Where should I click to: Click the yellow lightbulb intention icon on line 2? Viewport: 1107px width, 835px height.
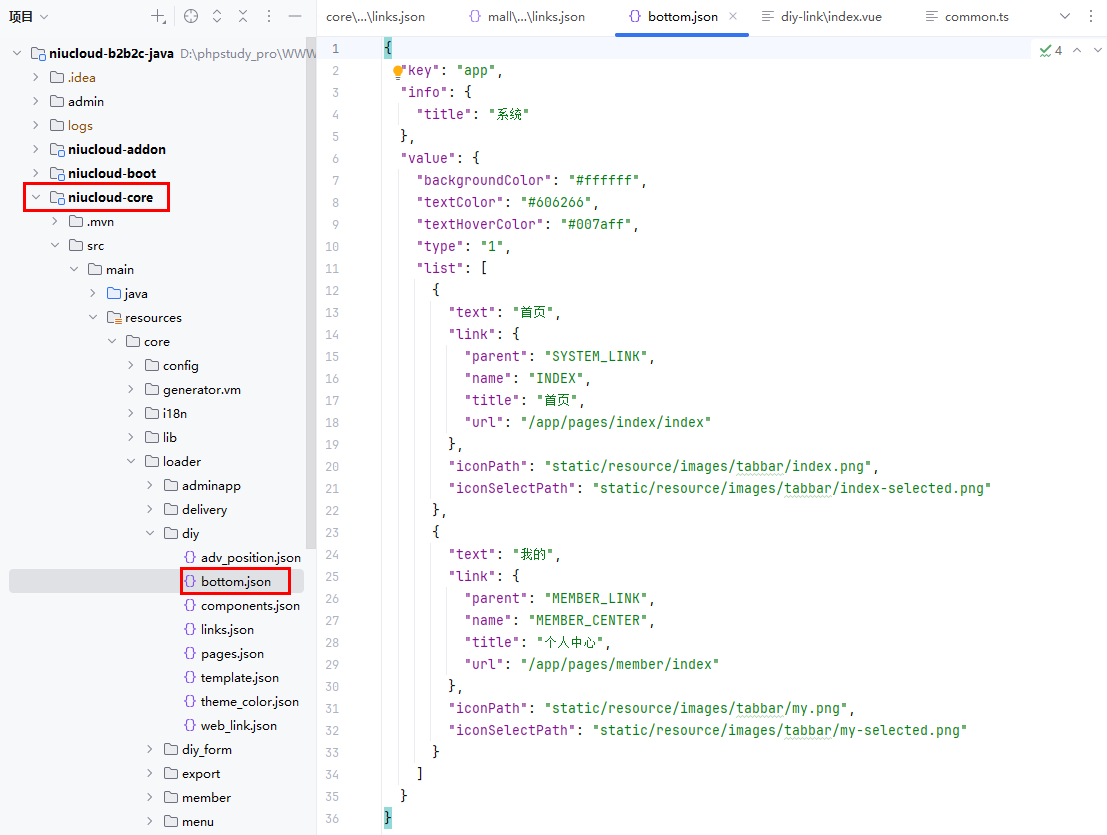pos(398,72)
